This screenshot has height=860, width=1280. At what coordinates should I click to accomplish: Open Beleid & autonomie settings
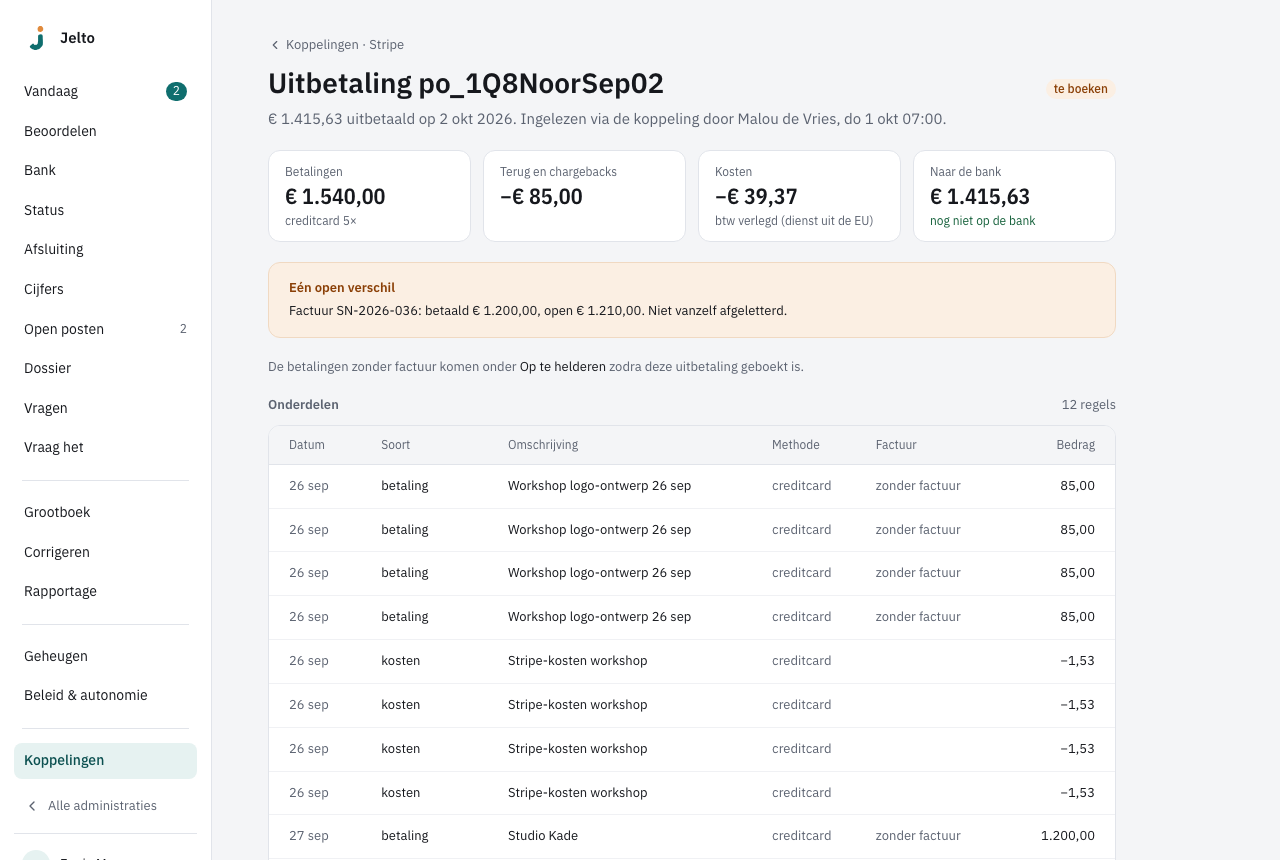click(x=105, y=695)
